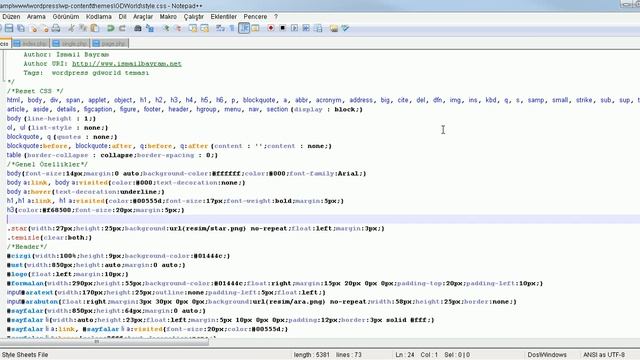Click the yellow plugin toolbar icon
The height and width of the screenshot is (360, 640).
click(334, 28)
